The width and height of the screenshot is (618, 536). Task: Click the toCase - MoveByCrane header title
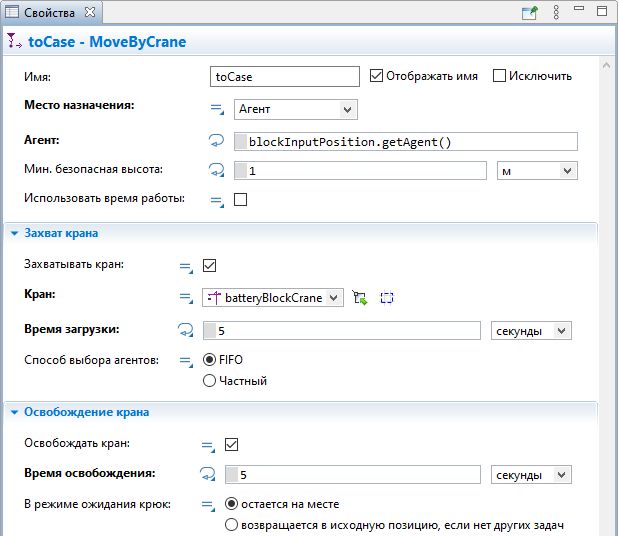click(107, 41)
